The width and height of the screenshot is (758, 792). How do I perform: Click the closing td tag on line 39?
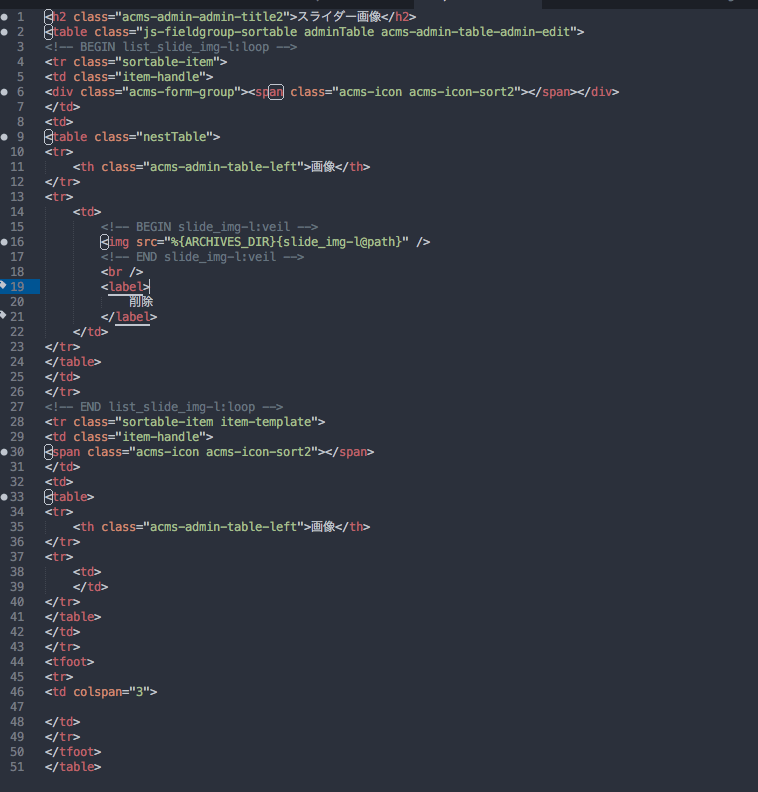click(90, 587)
